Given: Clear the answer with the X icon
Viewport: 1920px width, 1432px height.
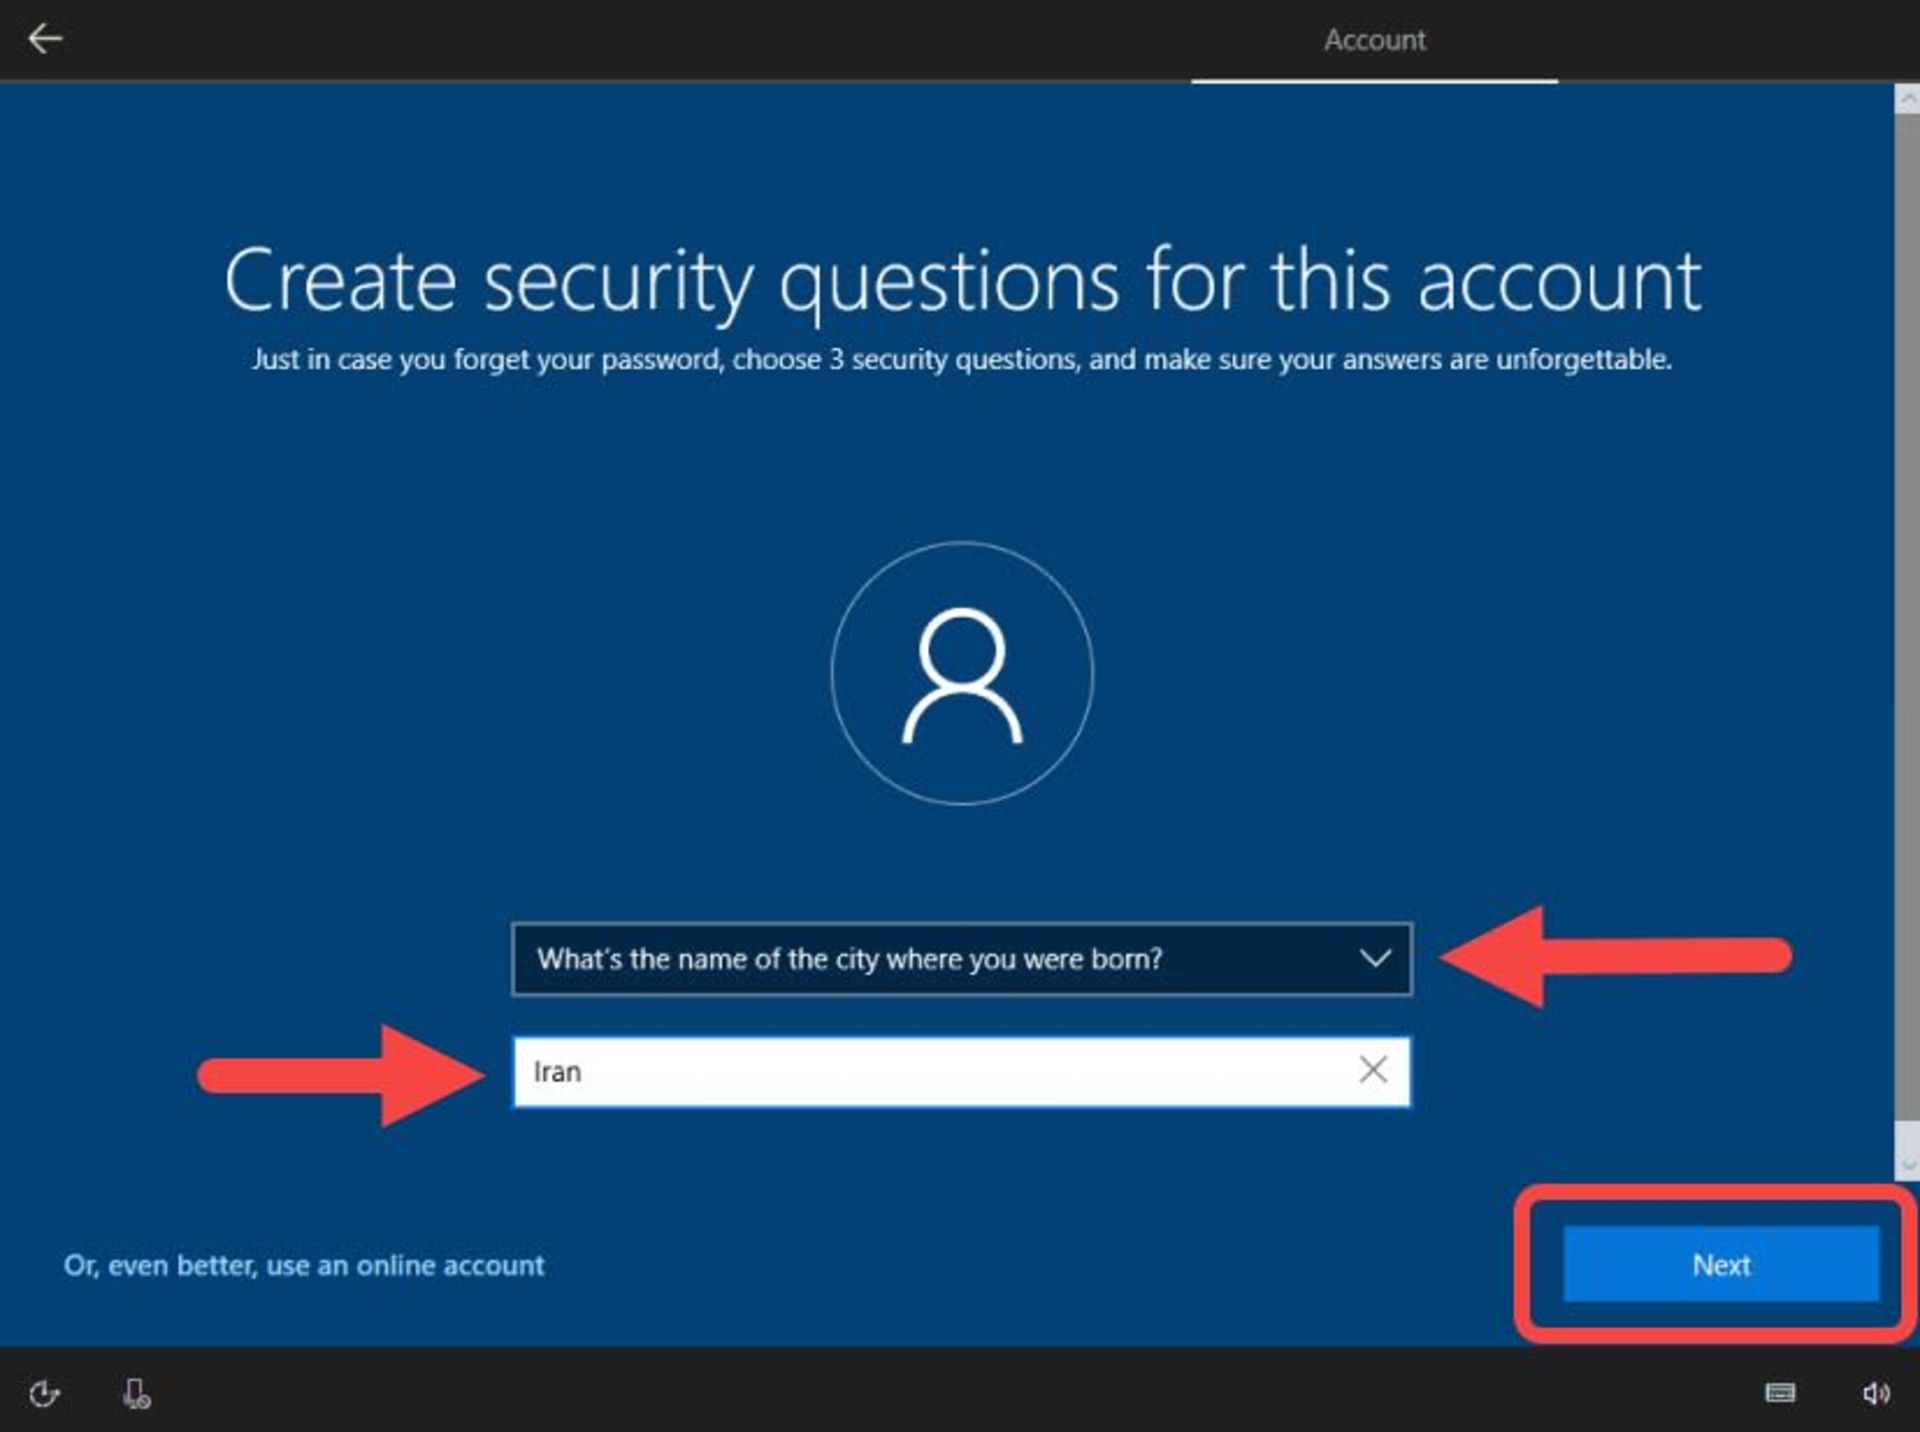Looking at the screenshot, I should 1373,1070.
